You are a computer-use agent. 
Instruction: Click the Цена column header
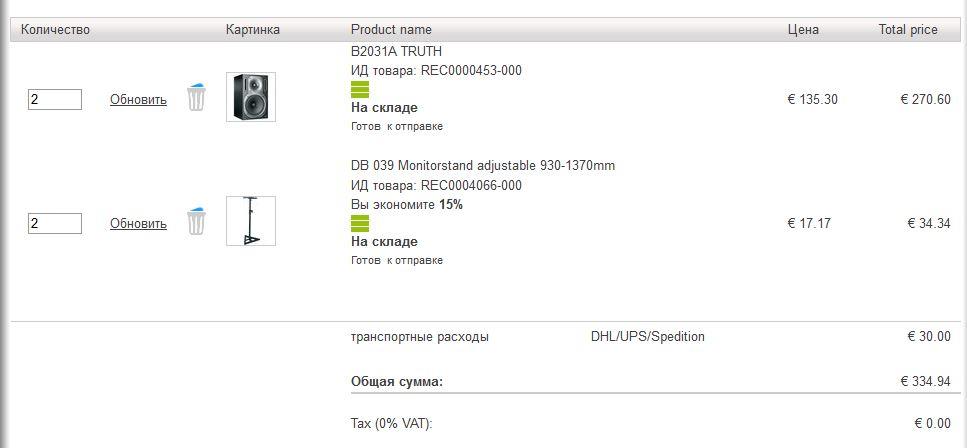pyautogui.click(x=803, y=30)
